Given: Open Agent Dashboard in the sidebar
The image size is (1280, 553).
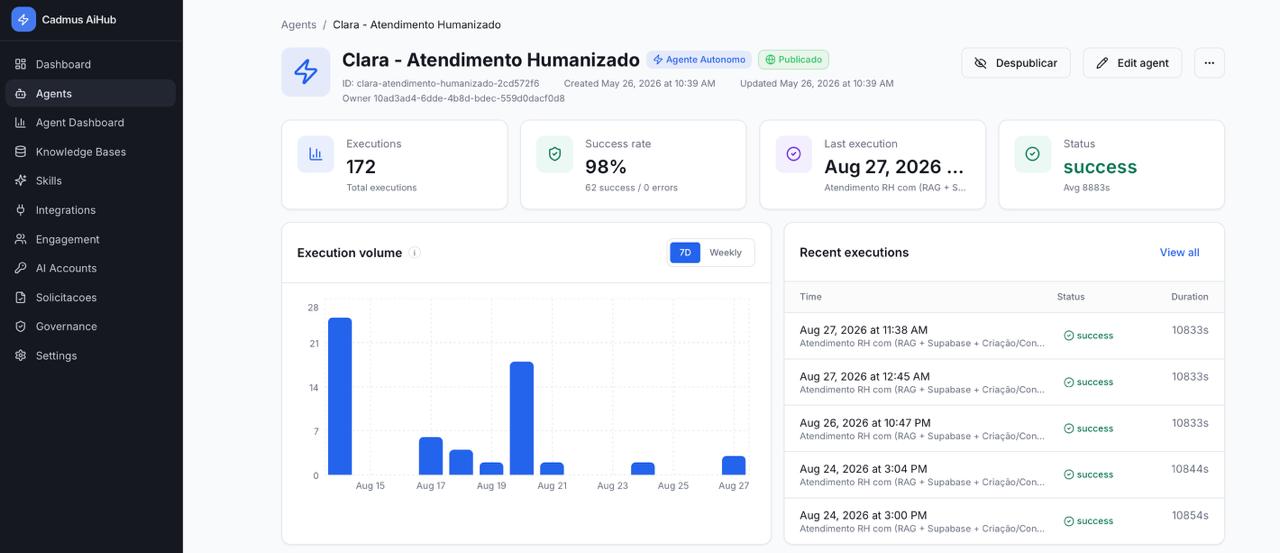Looking at the screenshot, I should (91, 122).
